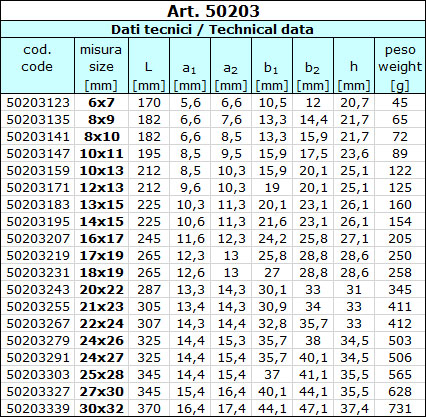The width and height of the screenshot is (426, 417).
Task: Select the 10x11 size cell
Action: [x=101, y=153]
